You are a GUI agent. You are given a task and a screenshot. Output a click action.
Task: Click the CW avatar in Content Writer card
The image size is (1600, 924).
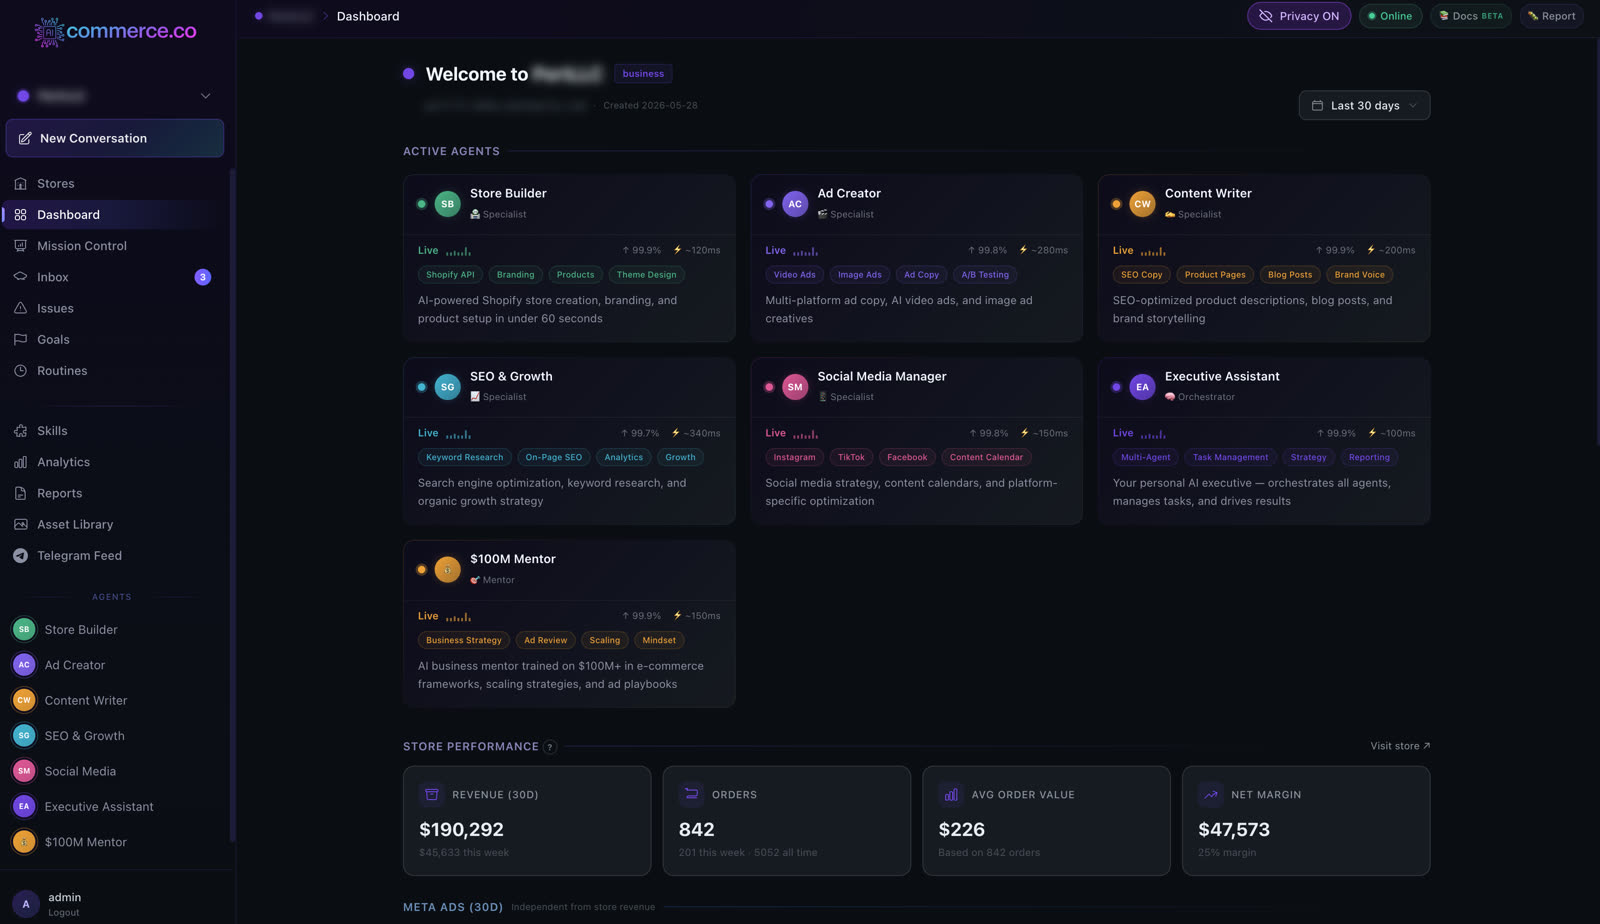point(1142,204)
